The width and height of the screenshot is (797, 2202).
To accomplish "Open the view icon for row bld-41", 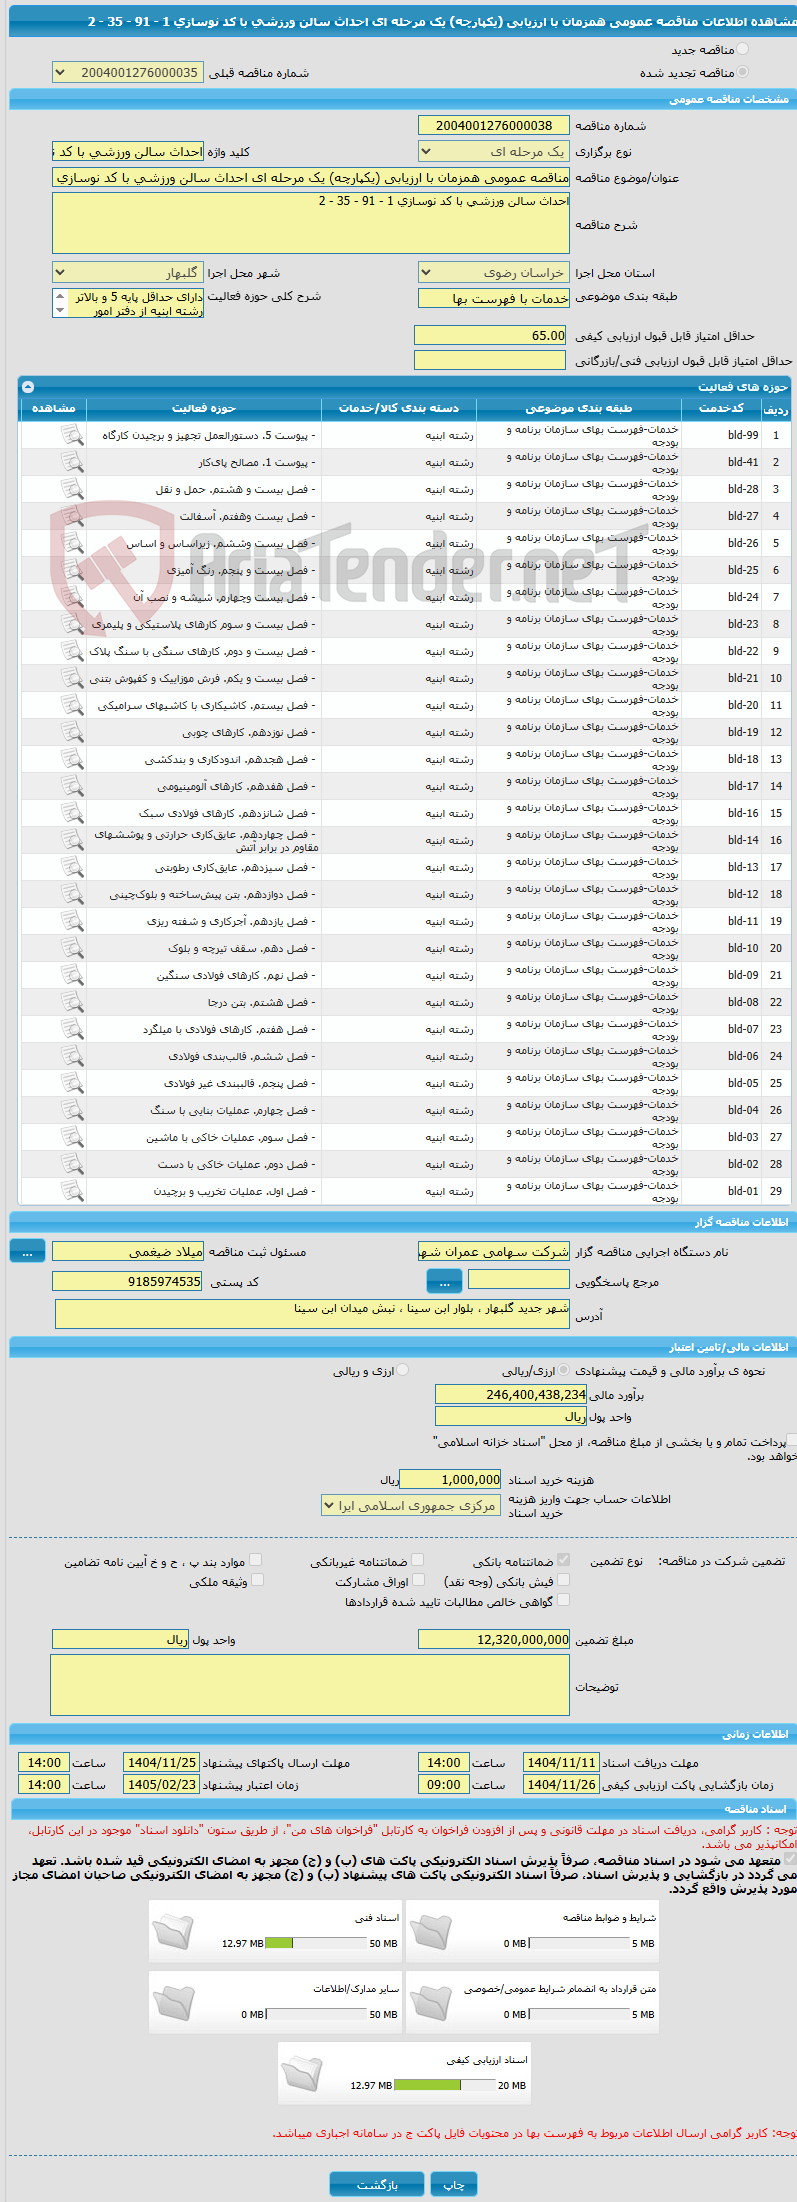I will click(x=72, y=462).
